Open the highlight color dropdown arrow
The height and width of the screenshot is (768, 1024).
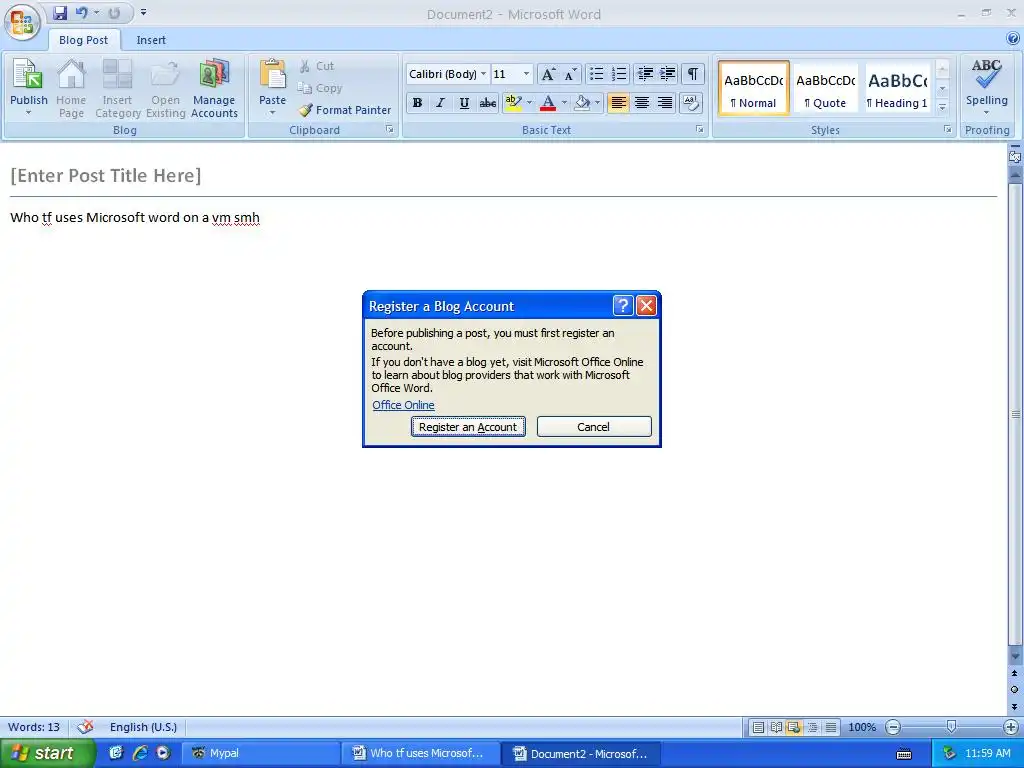[x=529, y=103]
